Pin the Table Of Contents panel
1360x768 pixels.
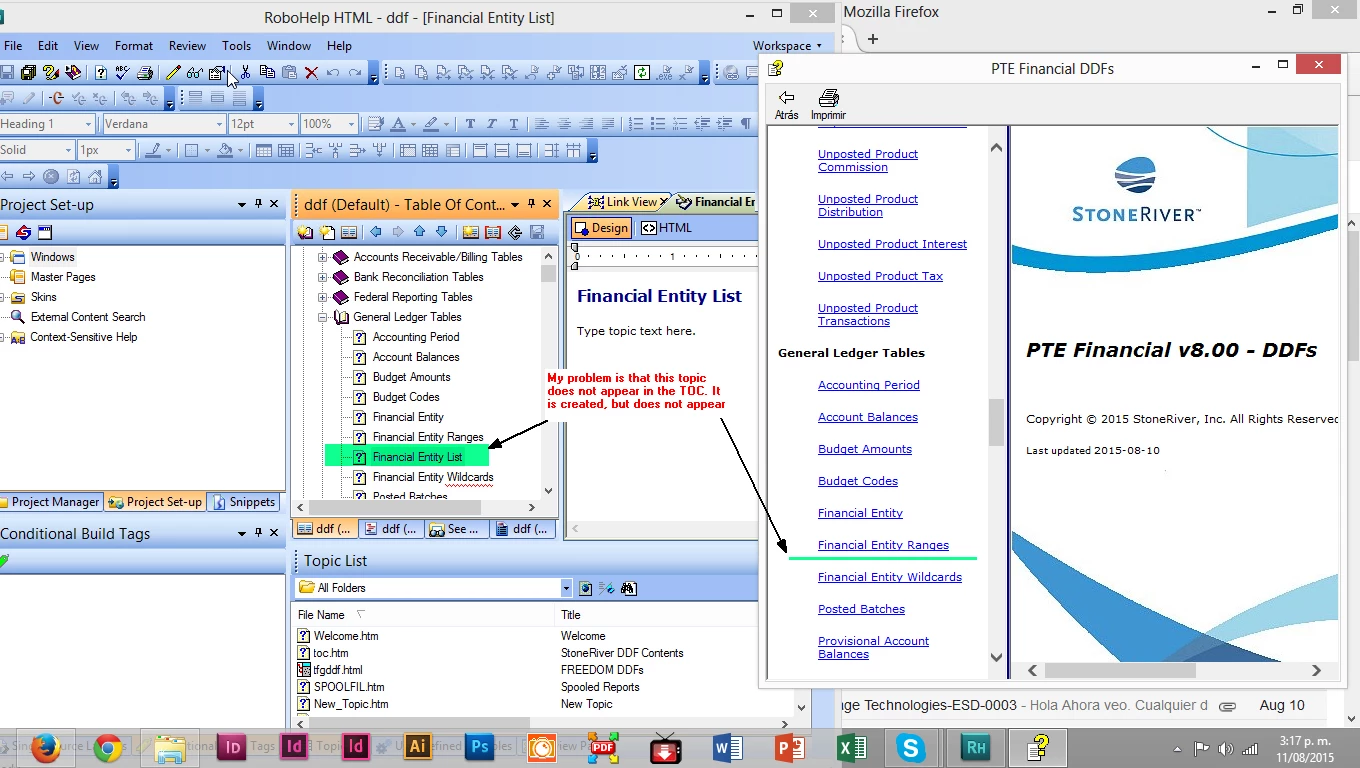click(x=531, y=204)
